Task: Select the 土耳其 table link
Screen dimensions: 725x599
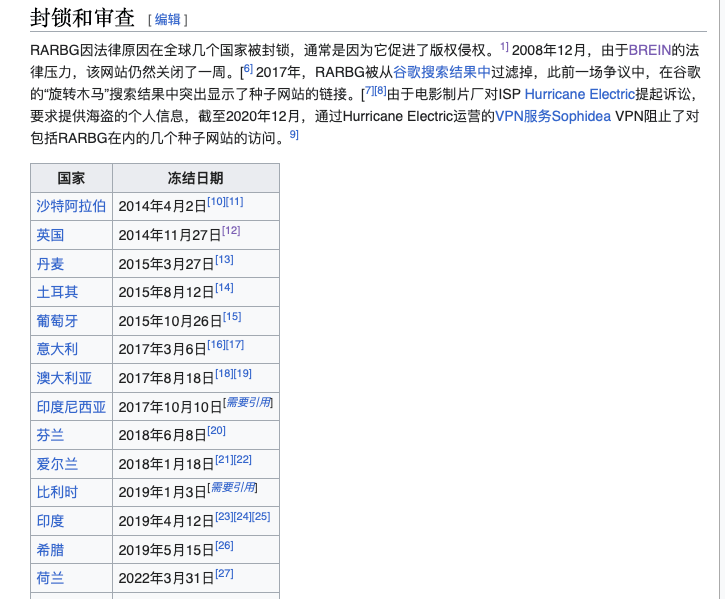Action: tap(57, 292)
